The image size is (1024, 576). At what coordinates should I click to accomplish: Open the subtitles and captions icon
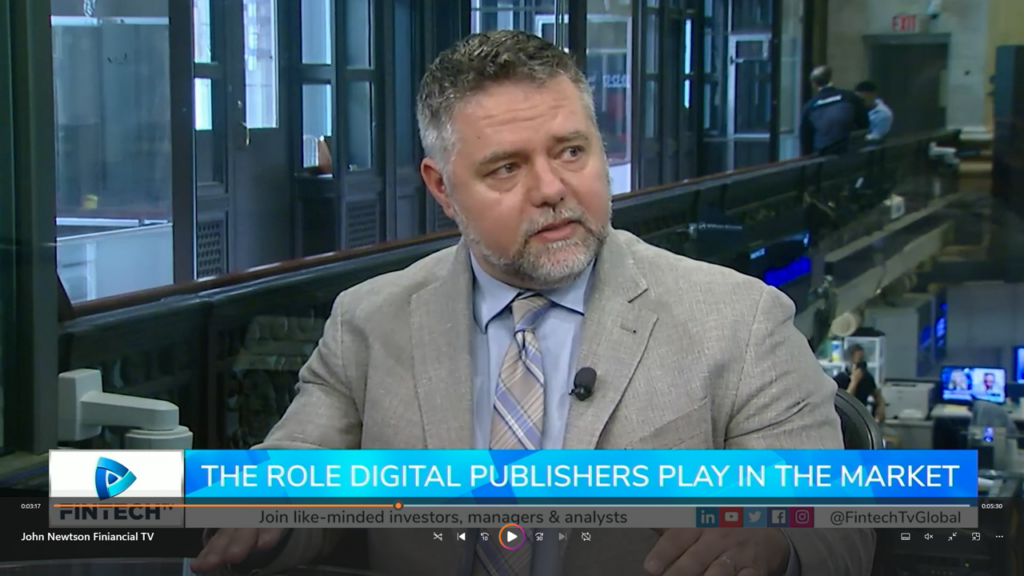click(905, 537)
